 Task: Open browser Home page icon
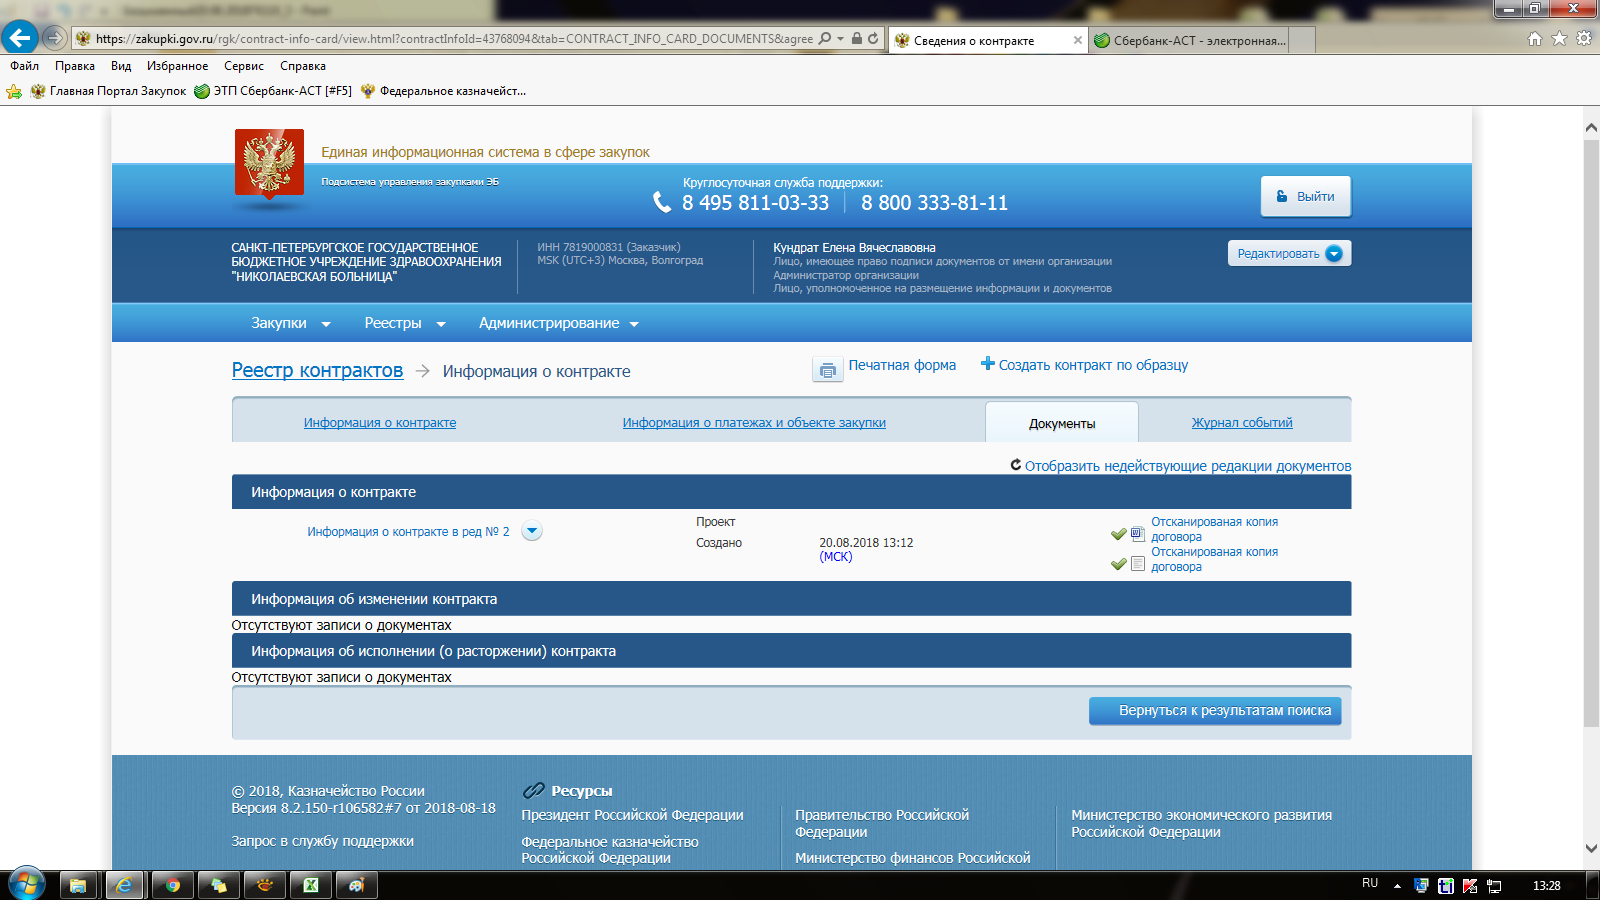(1535, 38)
